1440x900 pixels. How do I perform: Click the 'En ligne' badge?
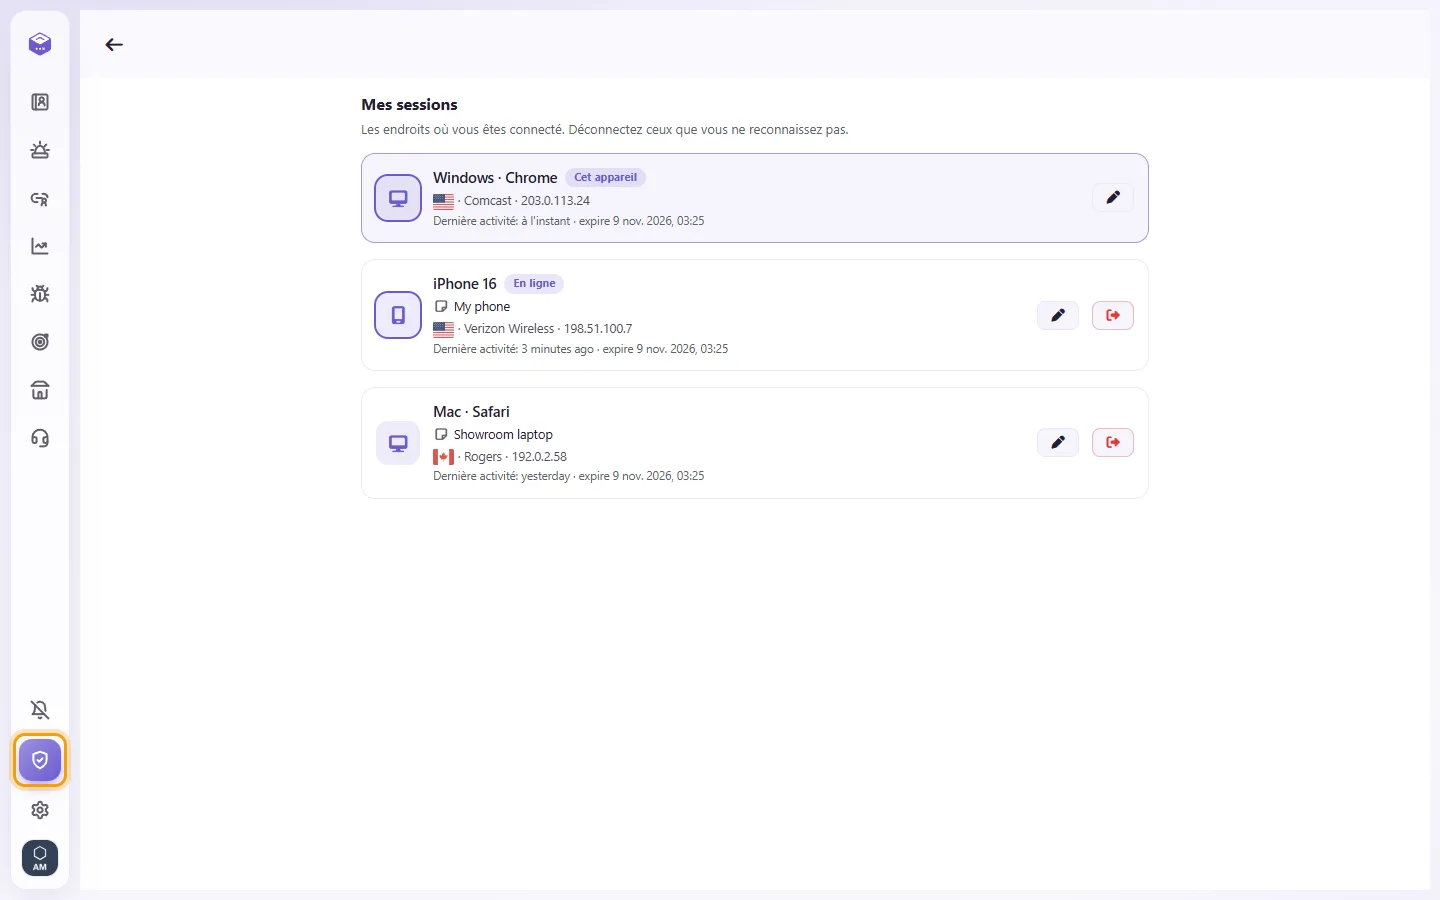click(534, 283)
